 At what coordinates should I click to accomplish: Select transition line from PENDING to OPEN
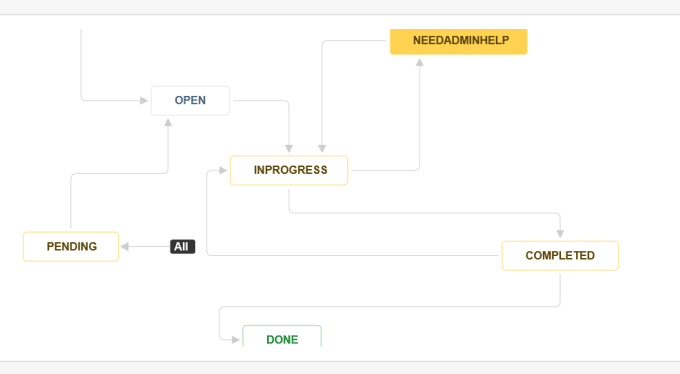[119, 174]
